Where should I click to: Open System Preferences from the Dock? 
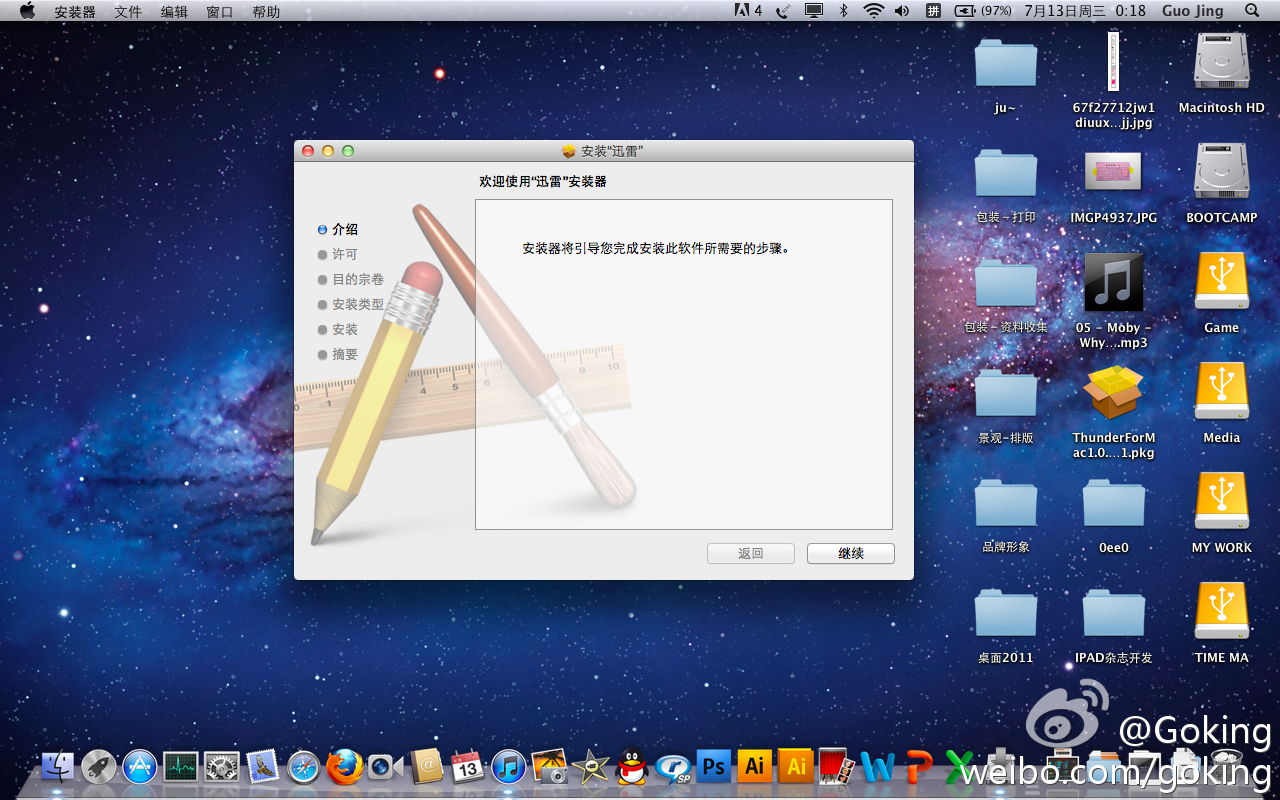(x=222, y=767)
